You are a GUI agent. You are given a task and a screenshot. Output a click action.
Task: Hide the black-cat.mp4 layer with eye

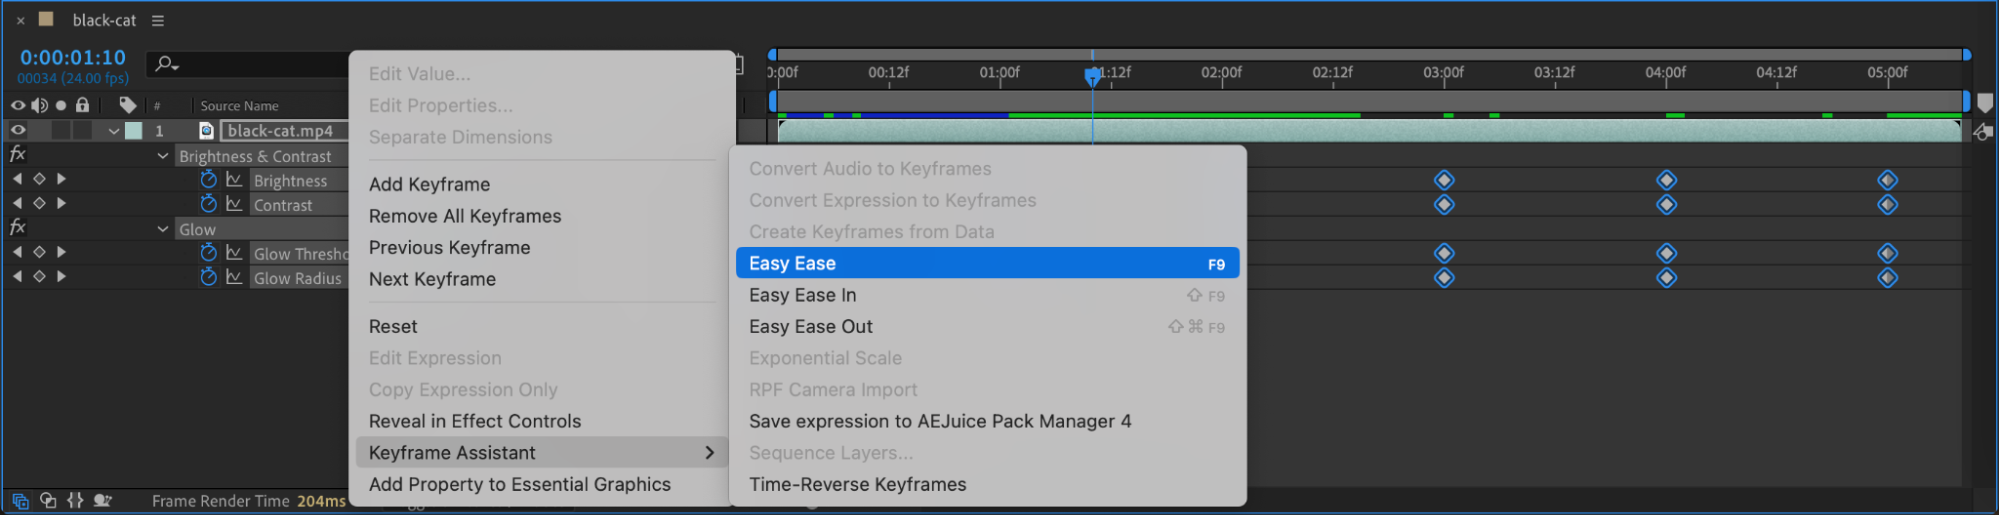pyautogui.click(x=17, y=130)
